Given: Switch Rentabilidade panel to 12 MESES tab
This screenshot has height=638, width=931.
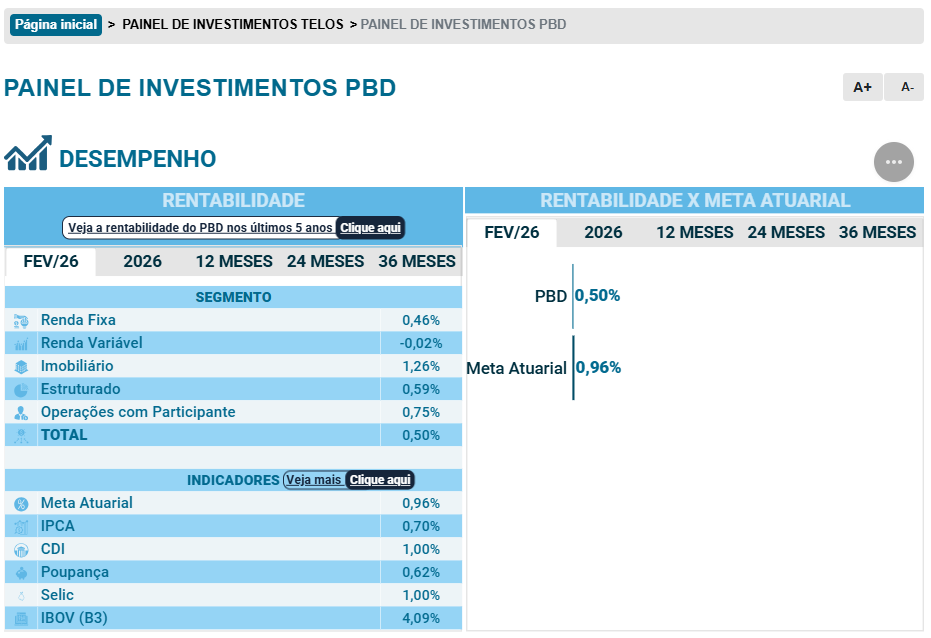Looking at the screenshot, I should 234,262.
